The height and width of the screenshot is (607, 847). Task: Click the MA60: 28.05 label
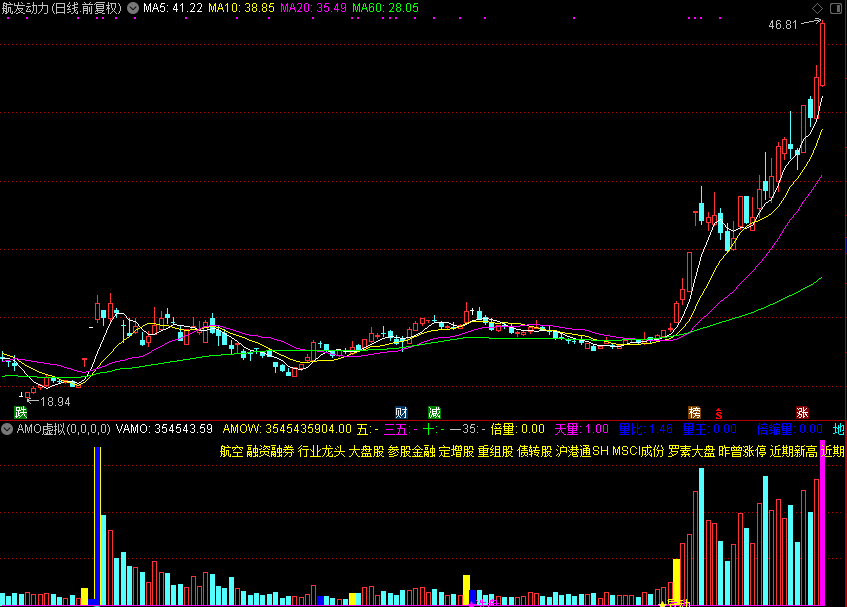point(385,8)
